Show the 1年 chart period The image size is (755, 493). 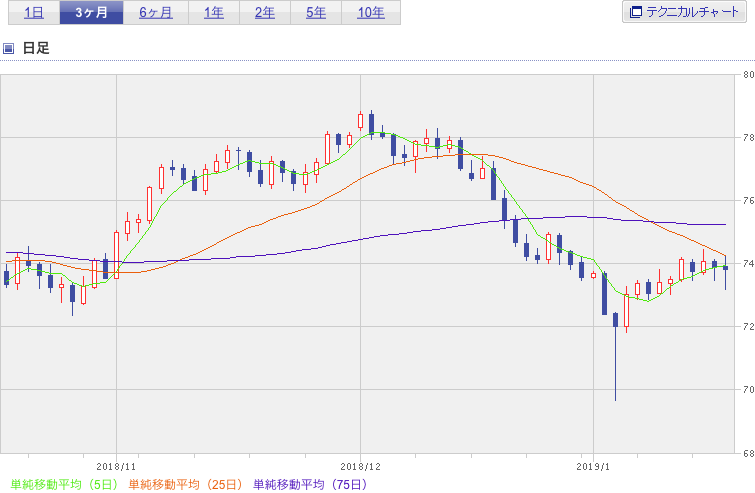tap(214, 12)
